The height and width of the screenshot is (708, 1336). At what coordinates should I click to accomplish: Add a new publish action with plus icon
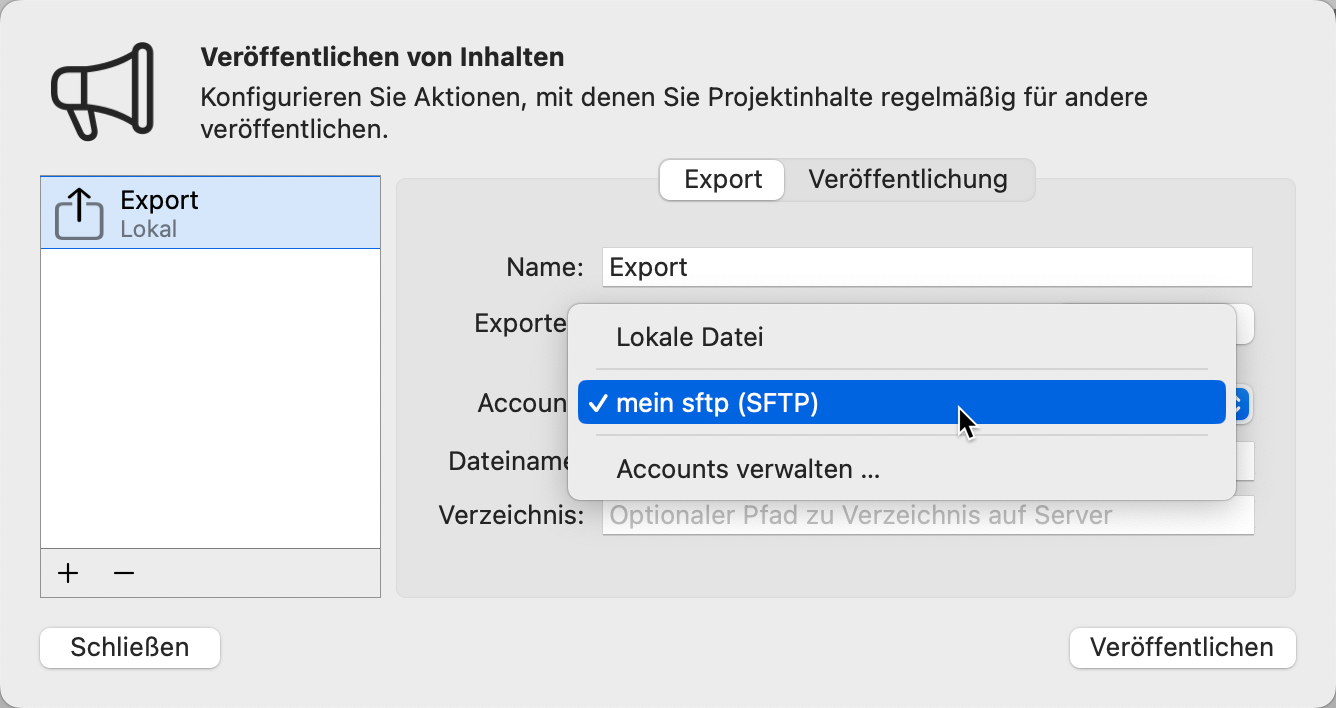point(67,572)
